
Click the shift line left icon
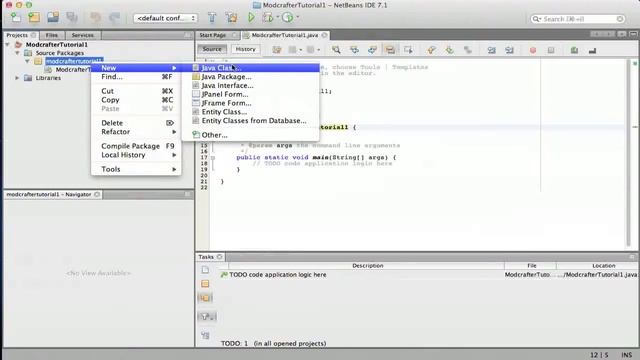click(491, 50)
